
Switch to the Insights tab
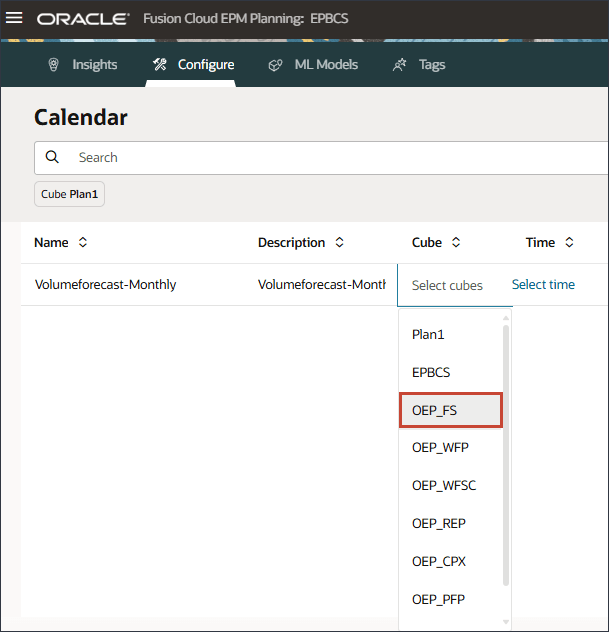point(82,65)
